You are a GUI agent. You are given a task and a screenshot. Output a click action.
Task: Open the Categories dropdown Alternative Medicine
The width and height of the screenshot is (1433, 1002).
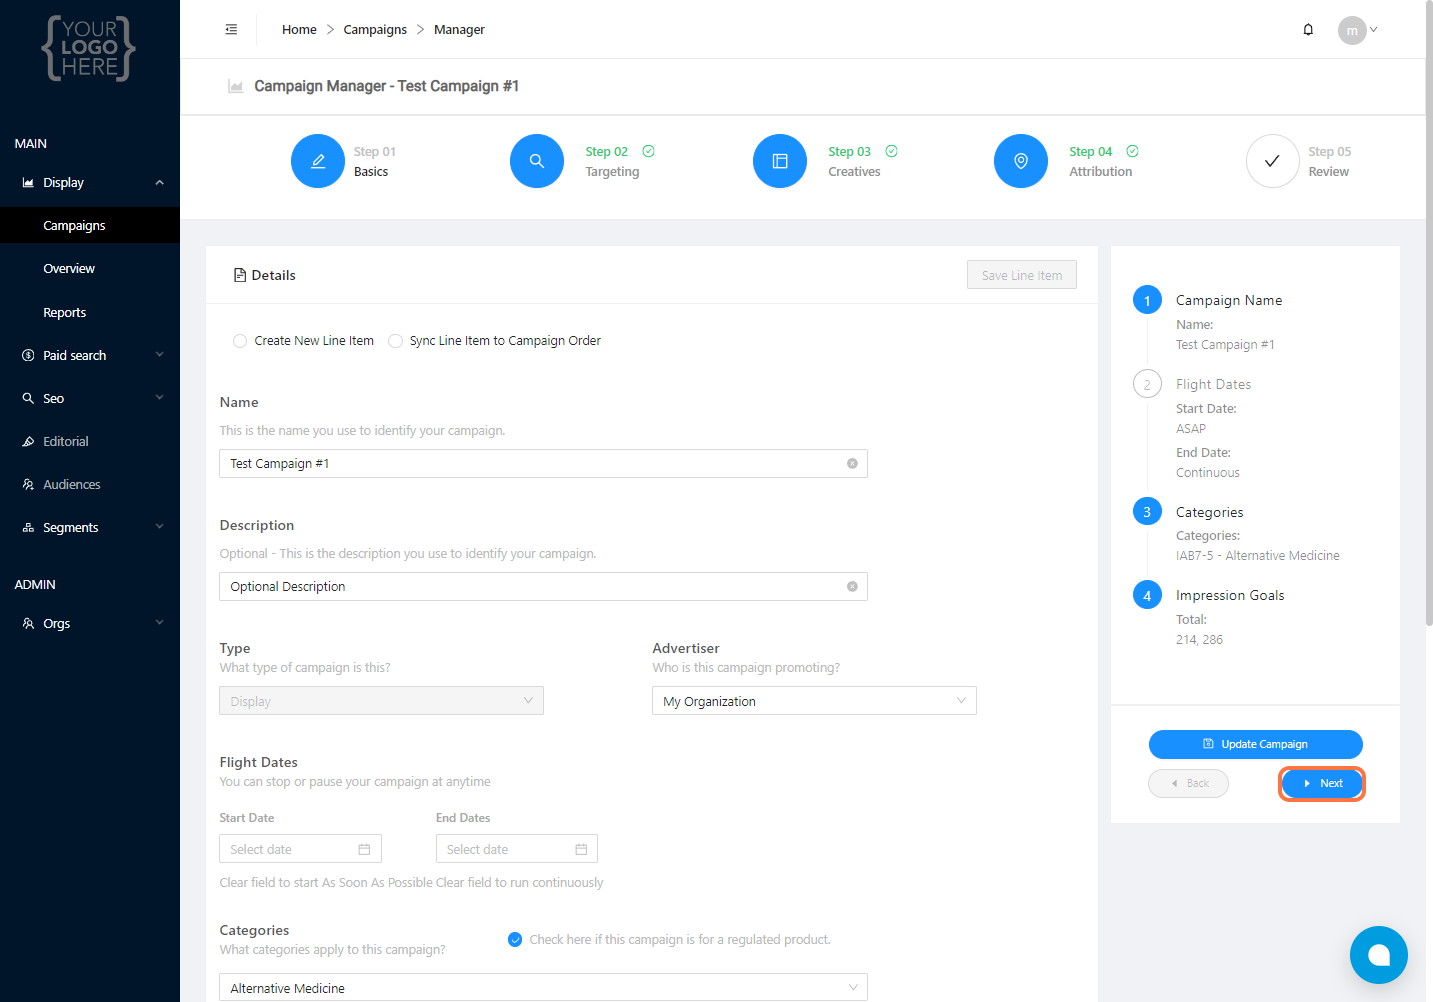coord(543,988)
